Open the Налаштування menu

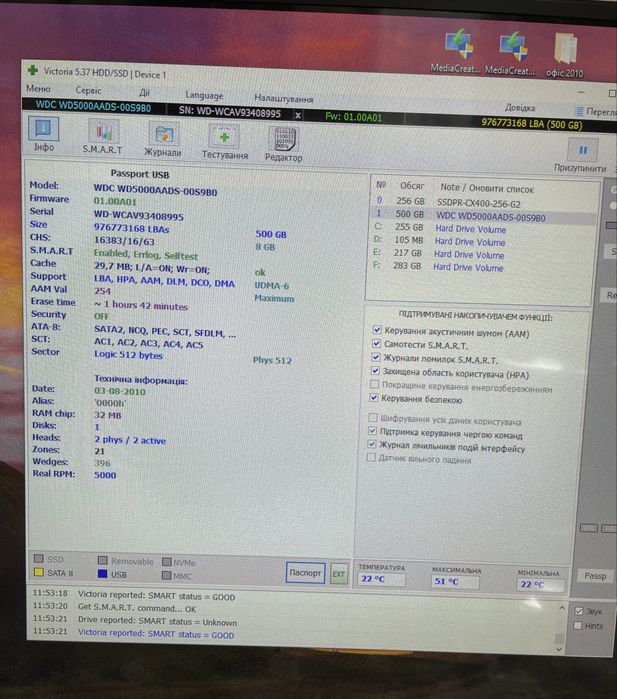point(284,98)
